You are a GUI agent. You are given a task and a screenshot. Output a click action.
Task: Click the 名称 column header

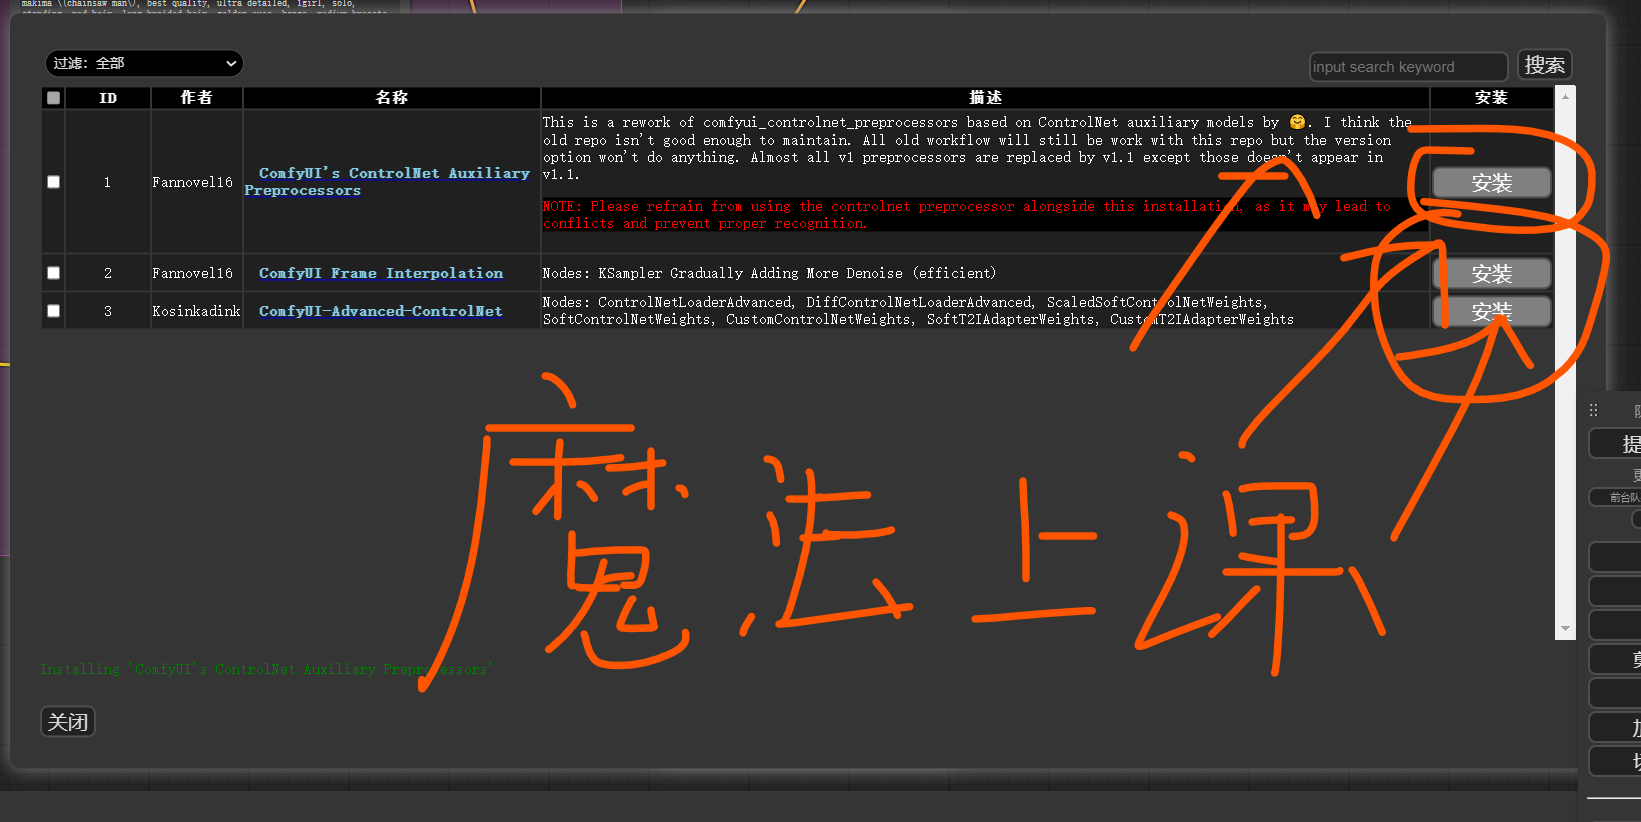point(391,98)
